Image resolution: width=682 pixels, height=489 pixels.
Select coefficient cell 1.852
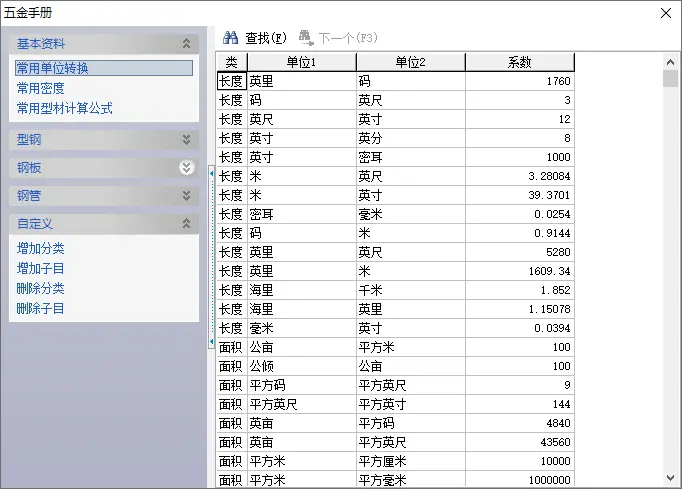click(520, 290)
